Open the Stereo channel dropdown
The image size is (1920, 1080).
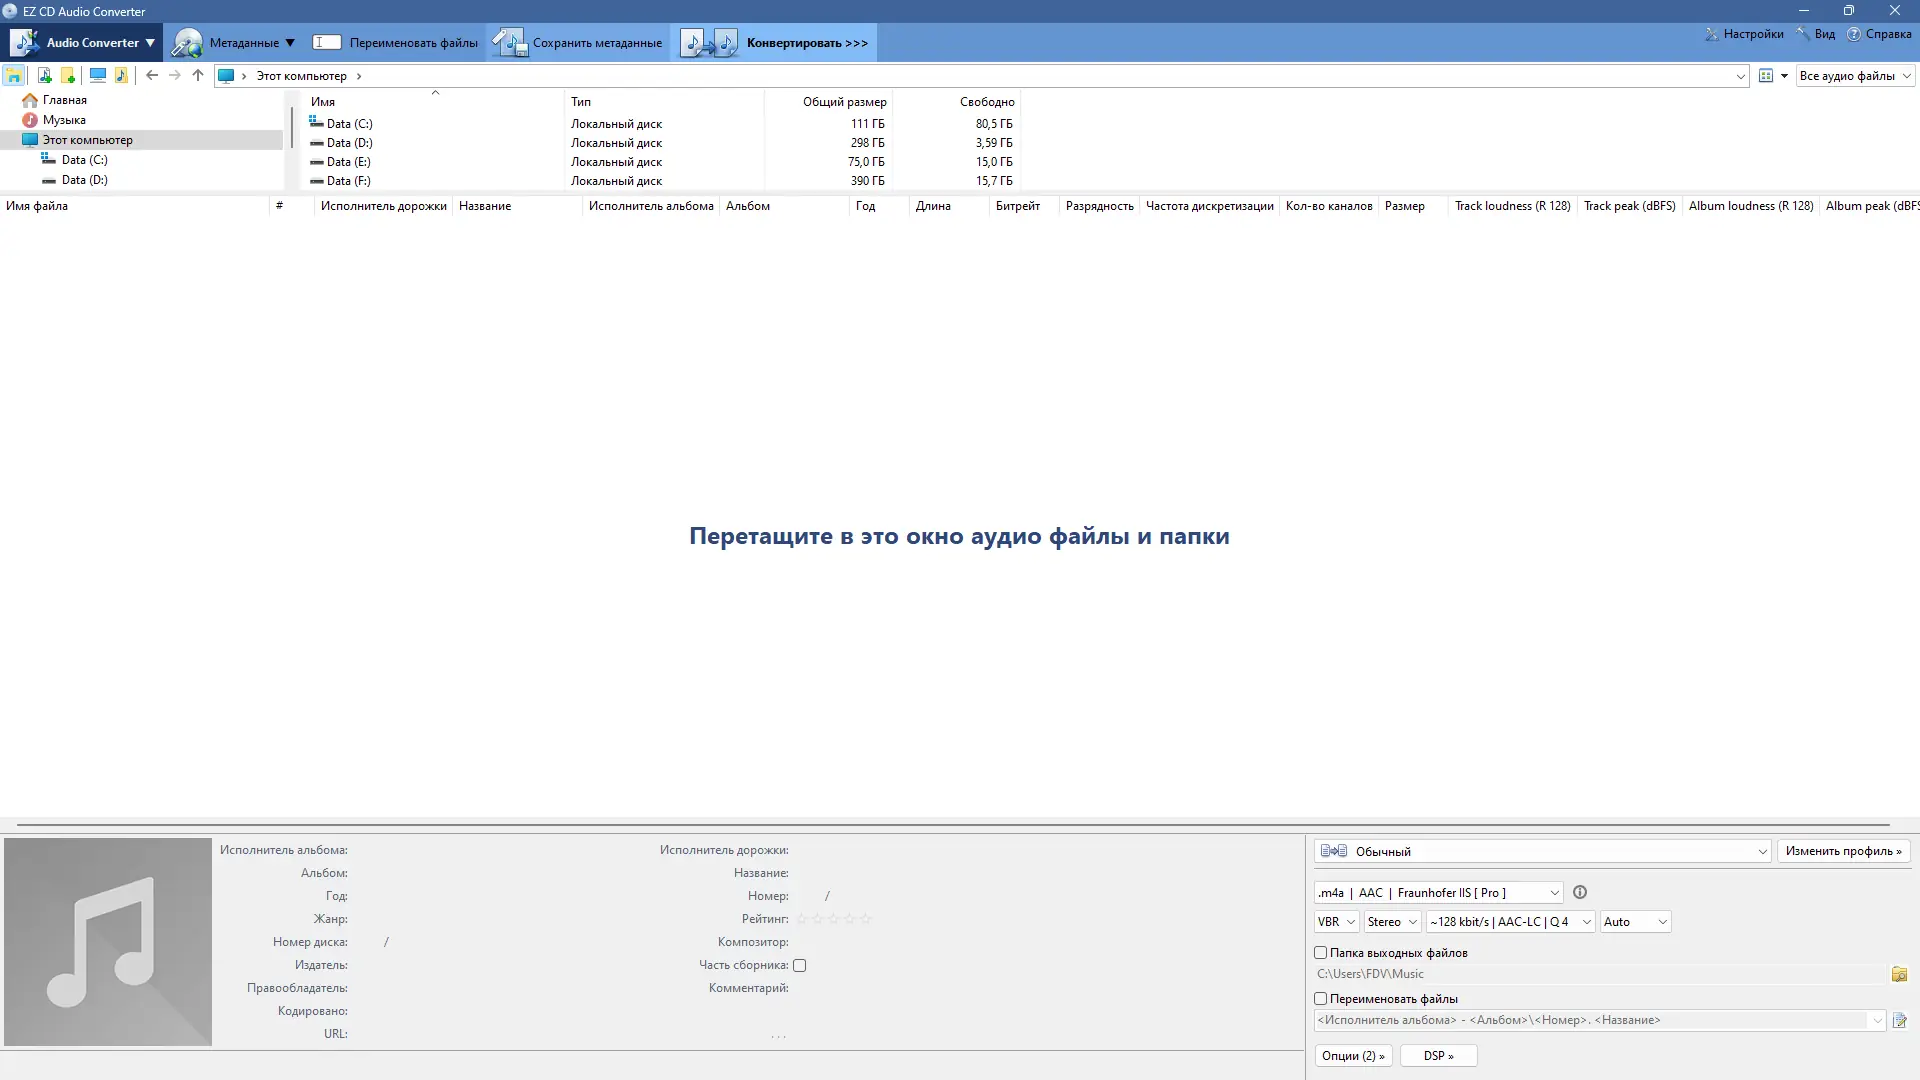1392,921
